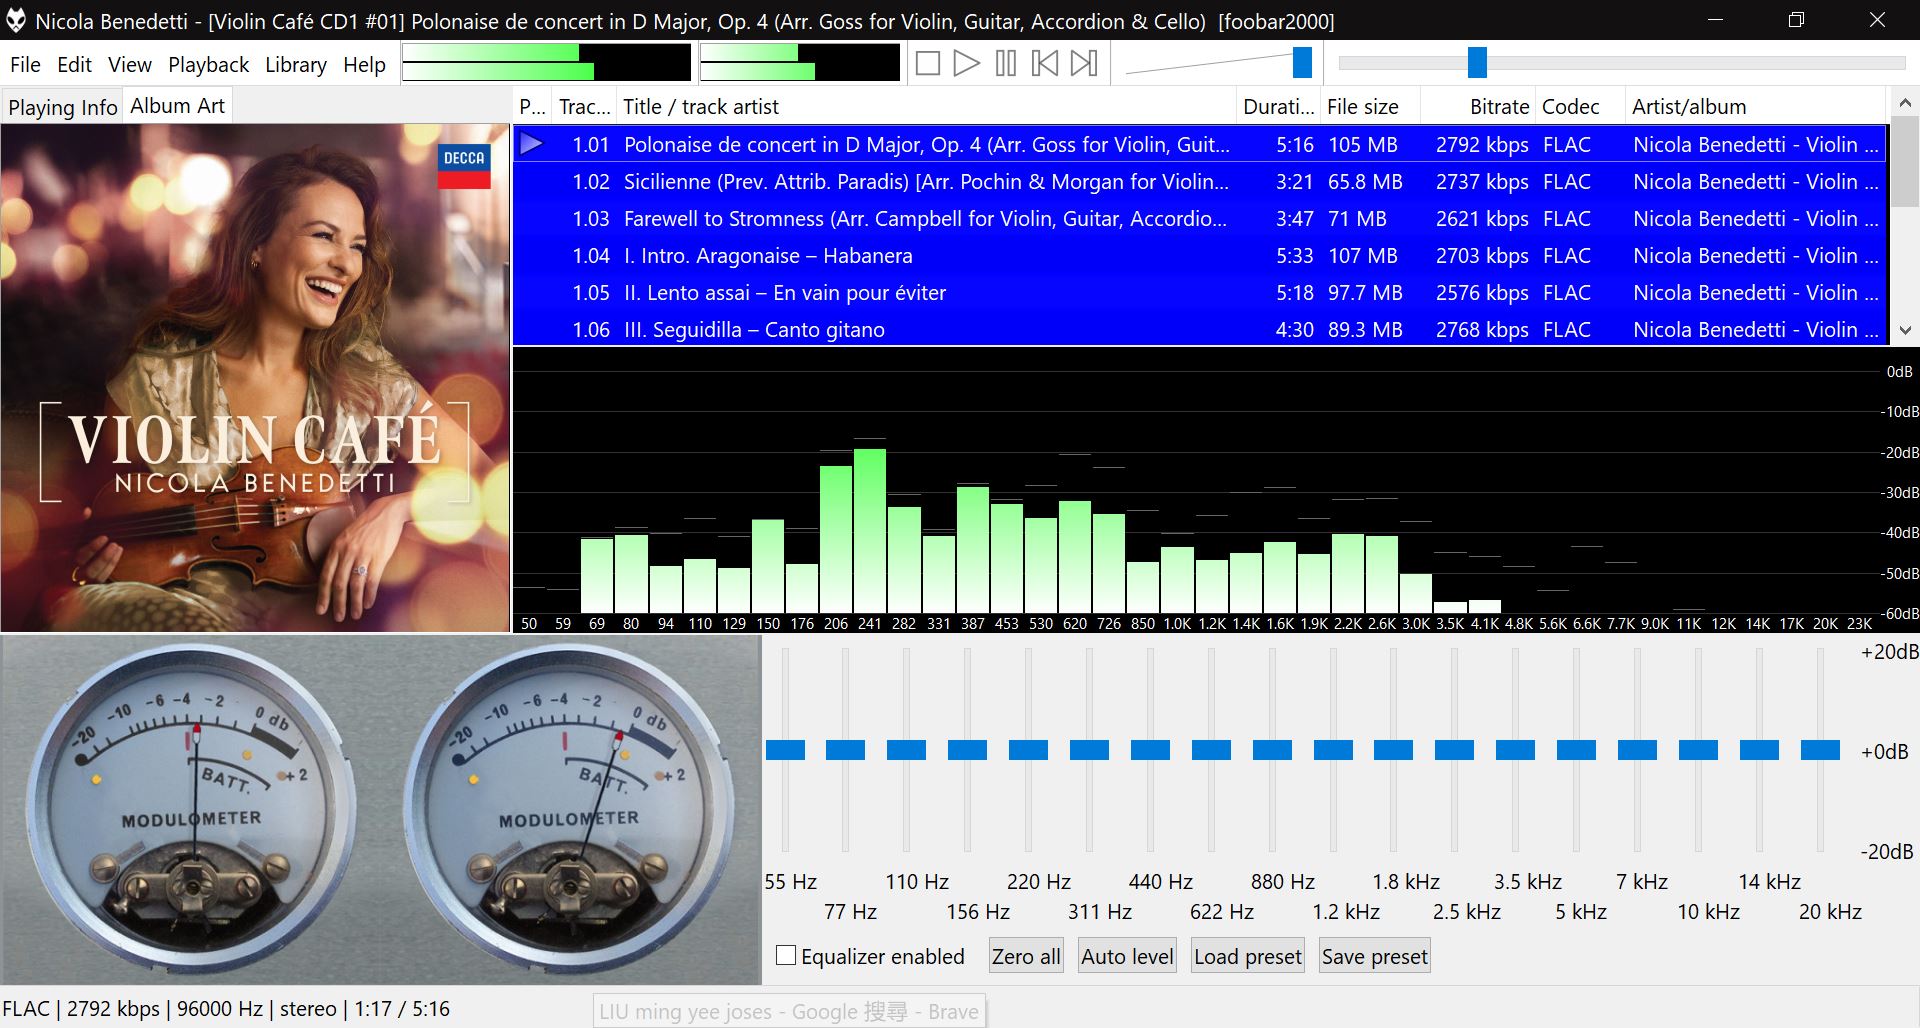Sort by Bitrate column header
This screenshot has height=1028, width=1920.
(x=1478, y=106)
